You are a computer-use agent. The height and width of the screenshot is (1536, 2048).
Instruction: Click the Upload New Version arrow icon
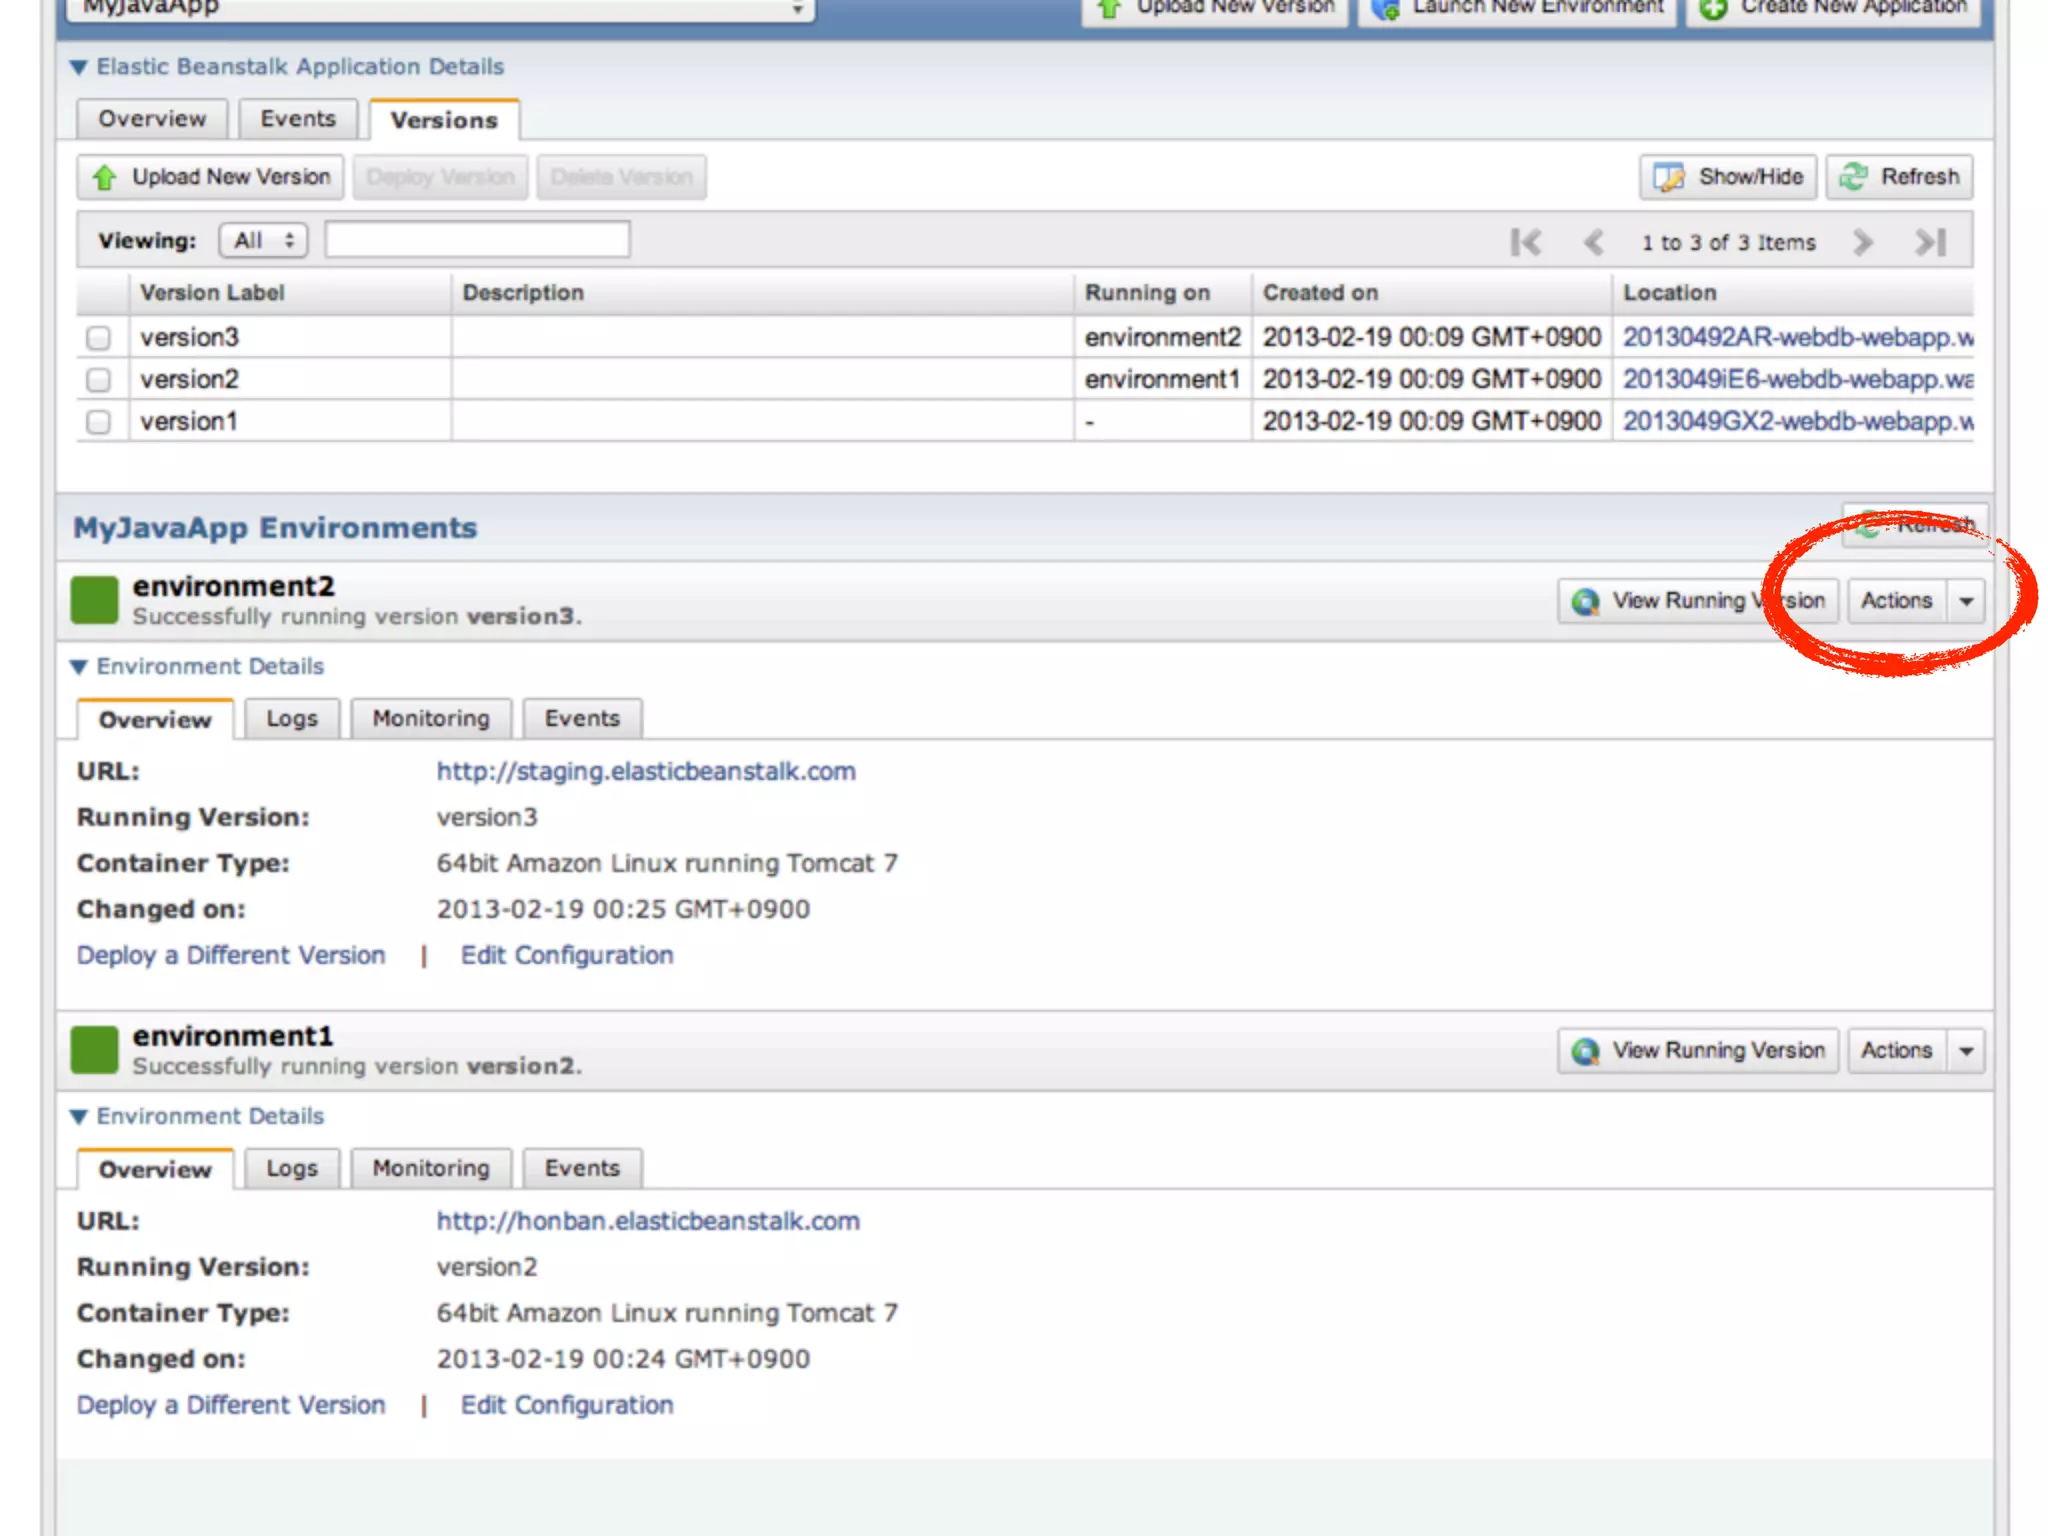(x=104, y=178)
